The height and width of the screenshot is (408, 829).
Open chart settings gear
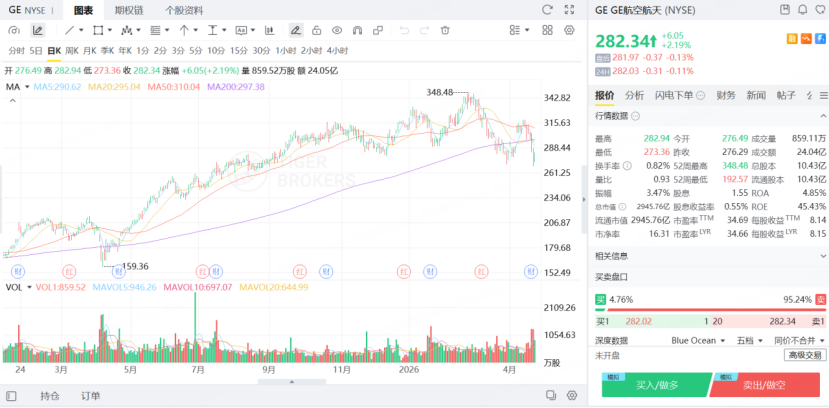pos(569,30)
